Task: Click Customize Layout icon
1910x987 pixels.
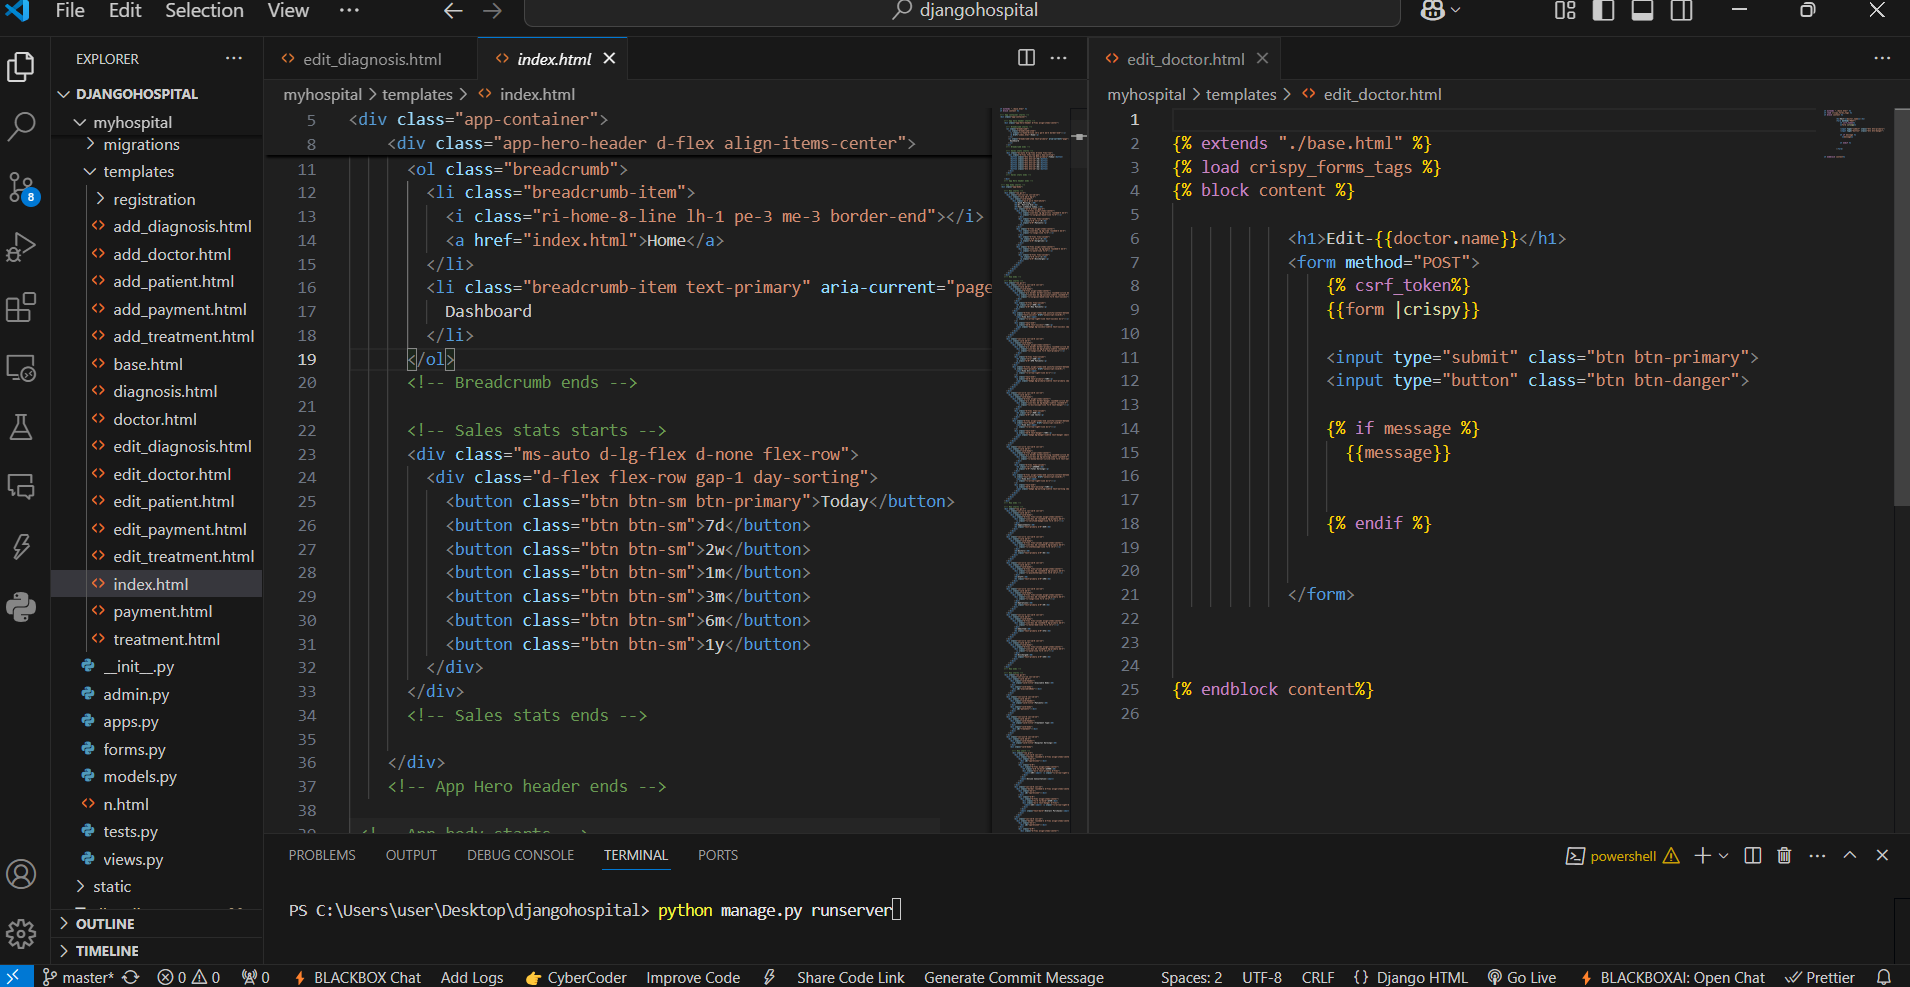Action: tap(1565, 11)
